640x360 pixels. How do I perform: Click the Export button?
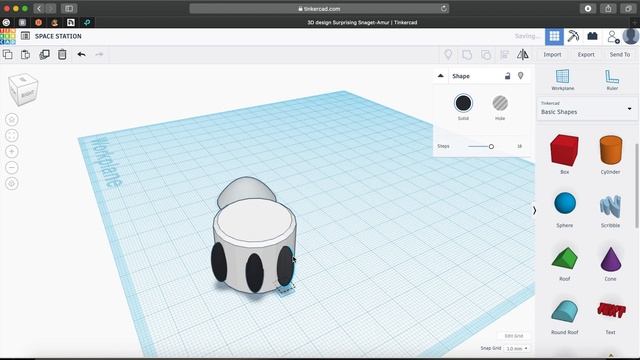click(x=586, y=54)
